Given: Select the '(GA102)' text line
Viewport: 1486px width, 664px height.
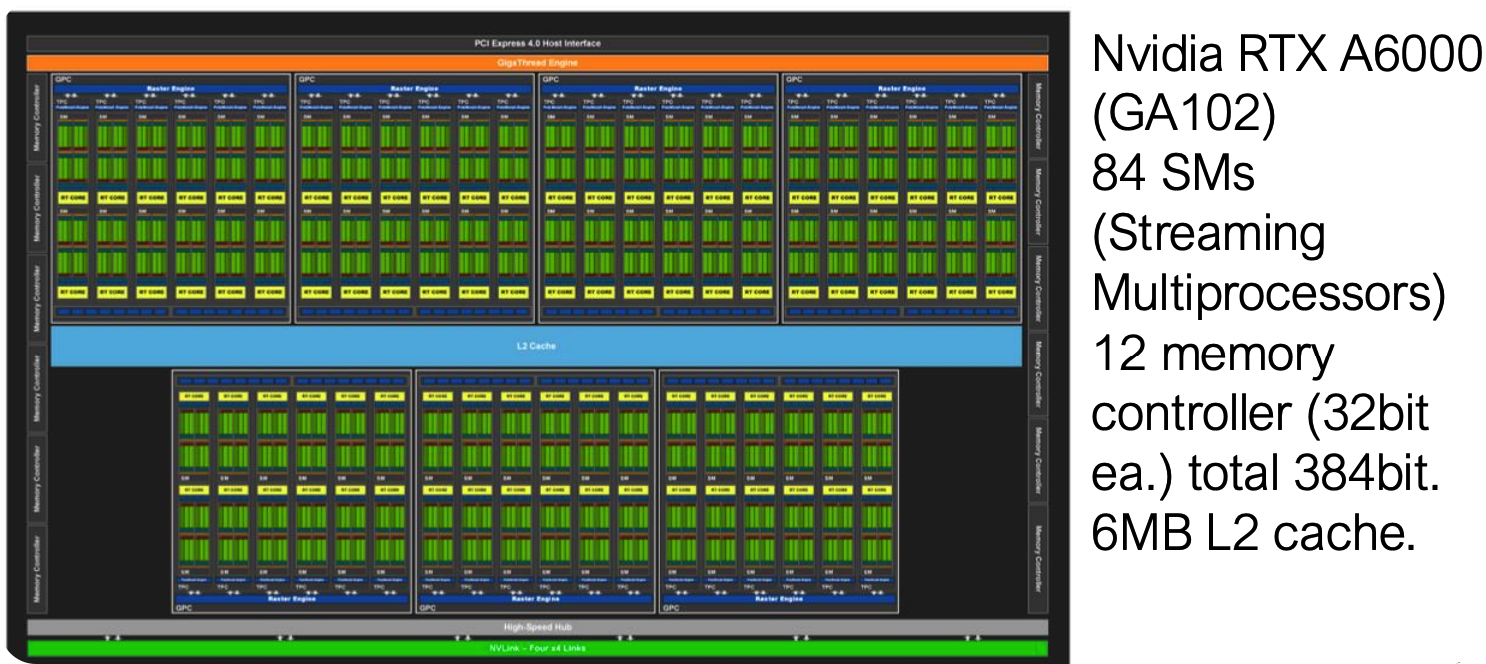Looking at the screenshot, I should point(1184,116).
